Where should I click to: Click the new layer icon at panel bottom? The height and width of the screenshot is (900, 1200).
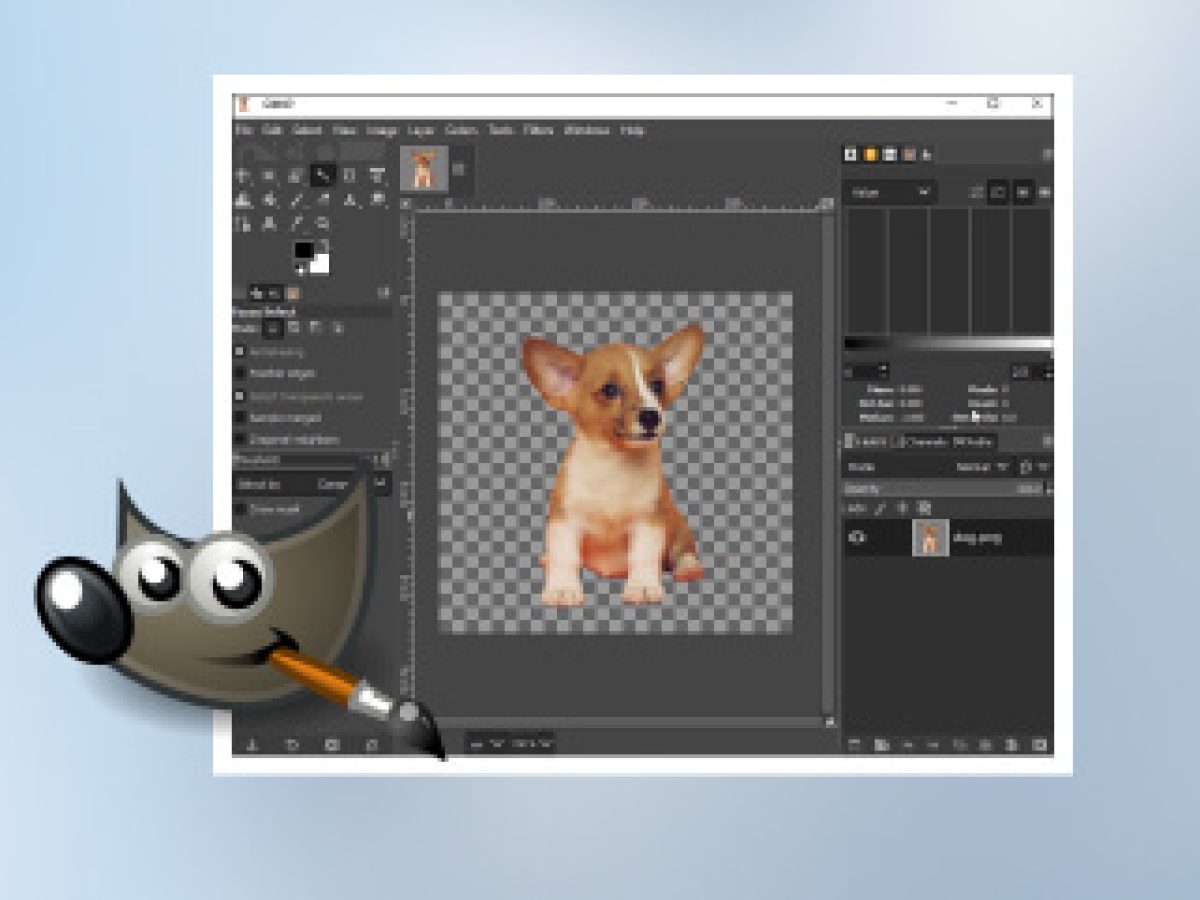pos(855,745)
